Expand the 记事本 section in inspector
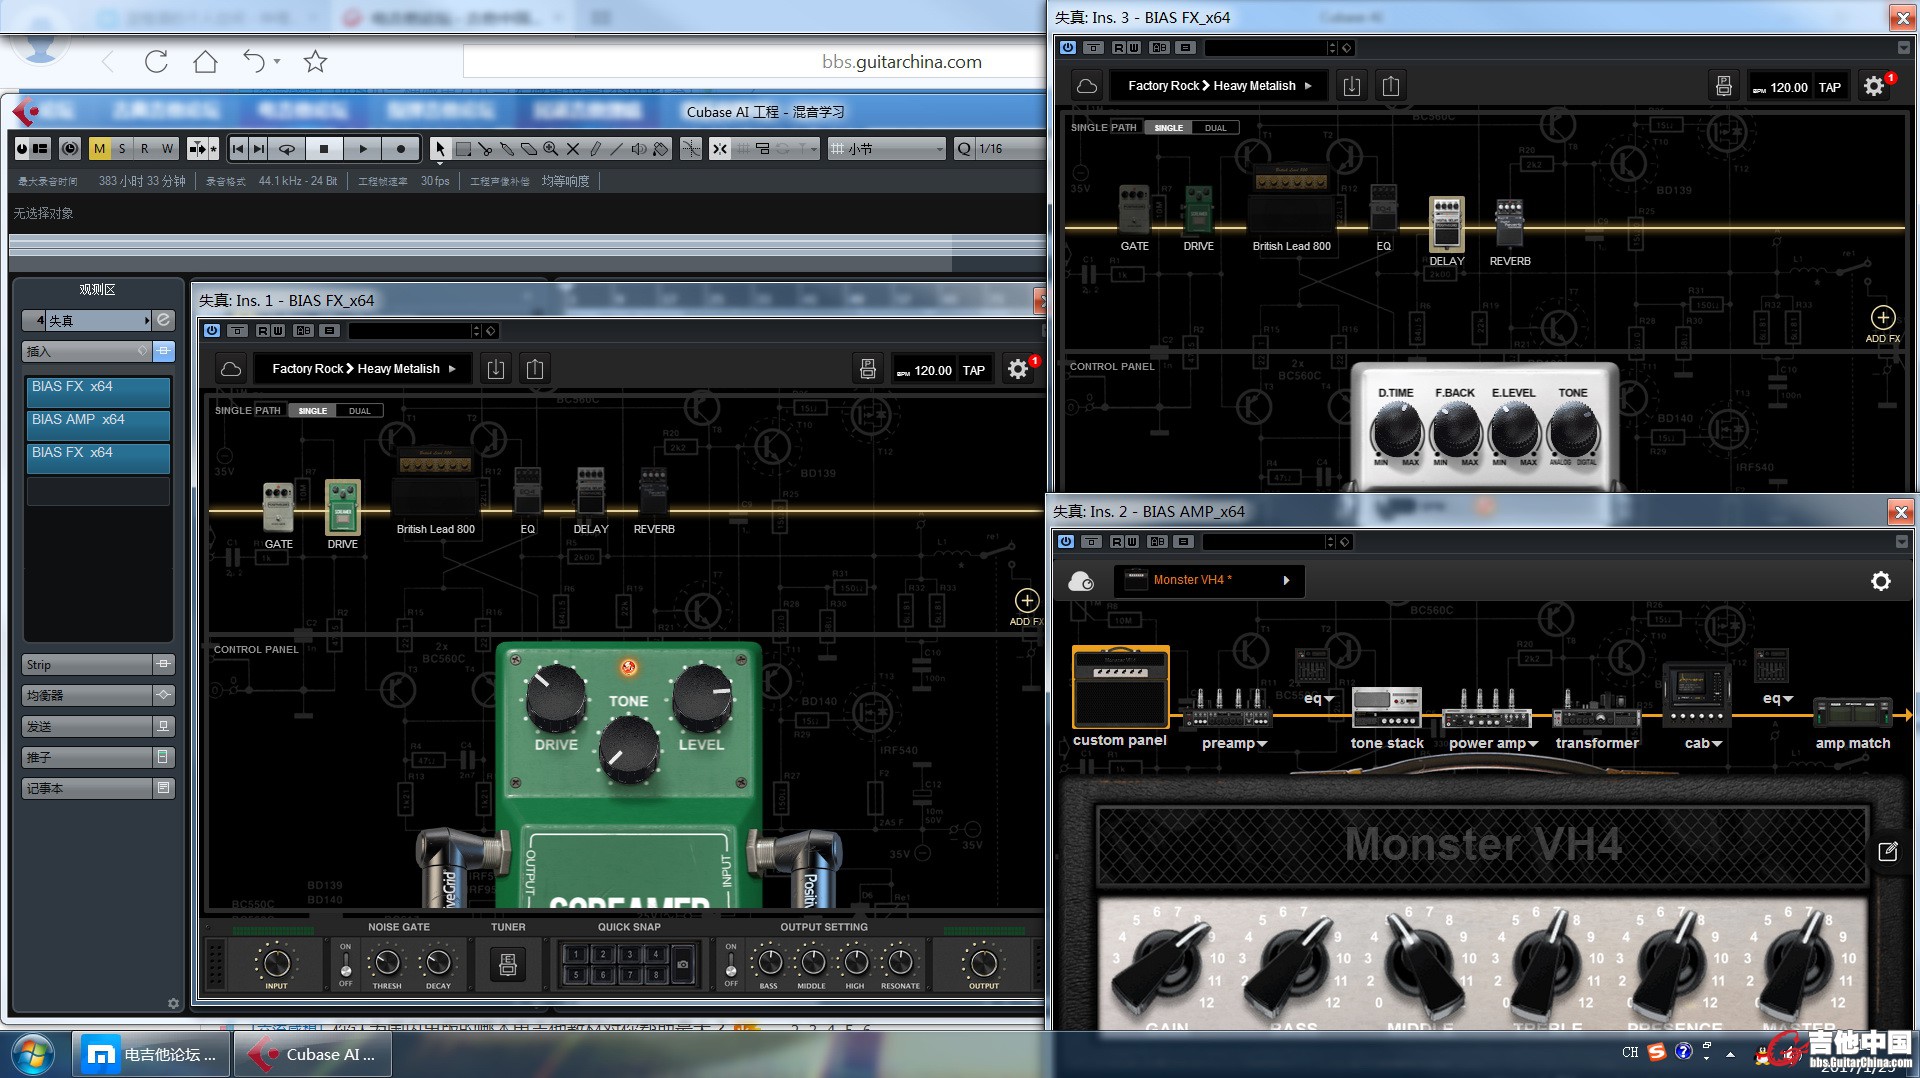Screen dimensions: 1920x1078 coord(98,788)
